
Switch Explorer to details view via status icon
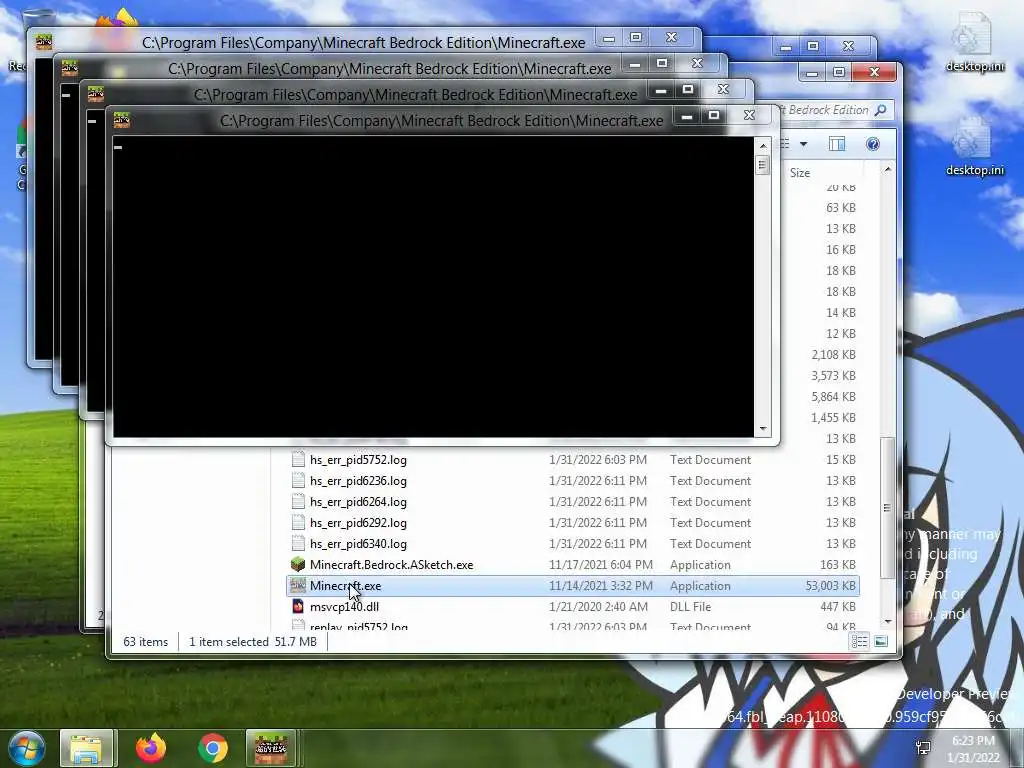[859, 641]
